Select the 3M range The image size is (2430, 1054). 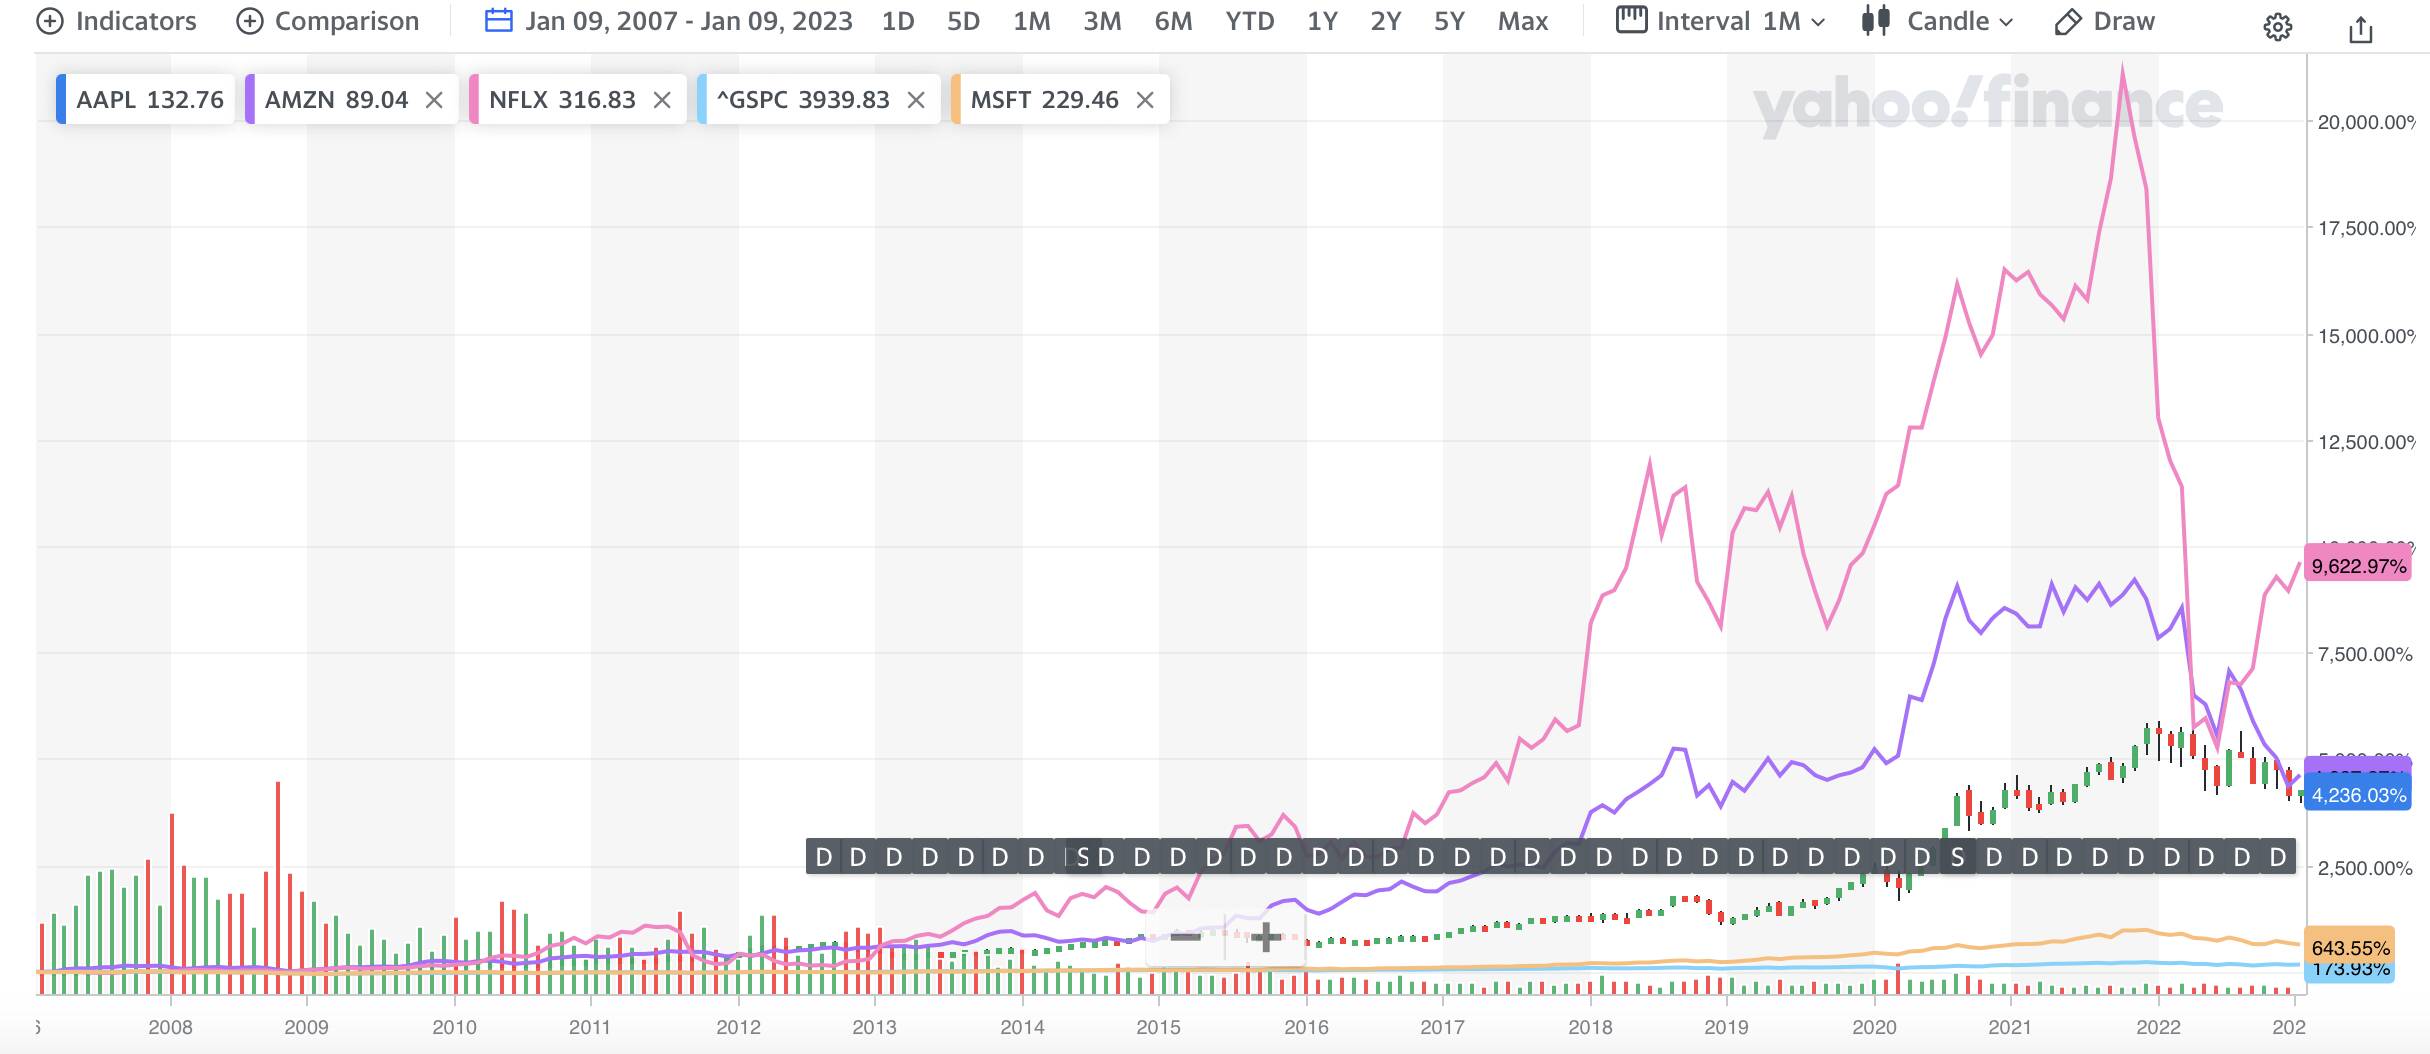coord(1102,21)
